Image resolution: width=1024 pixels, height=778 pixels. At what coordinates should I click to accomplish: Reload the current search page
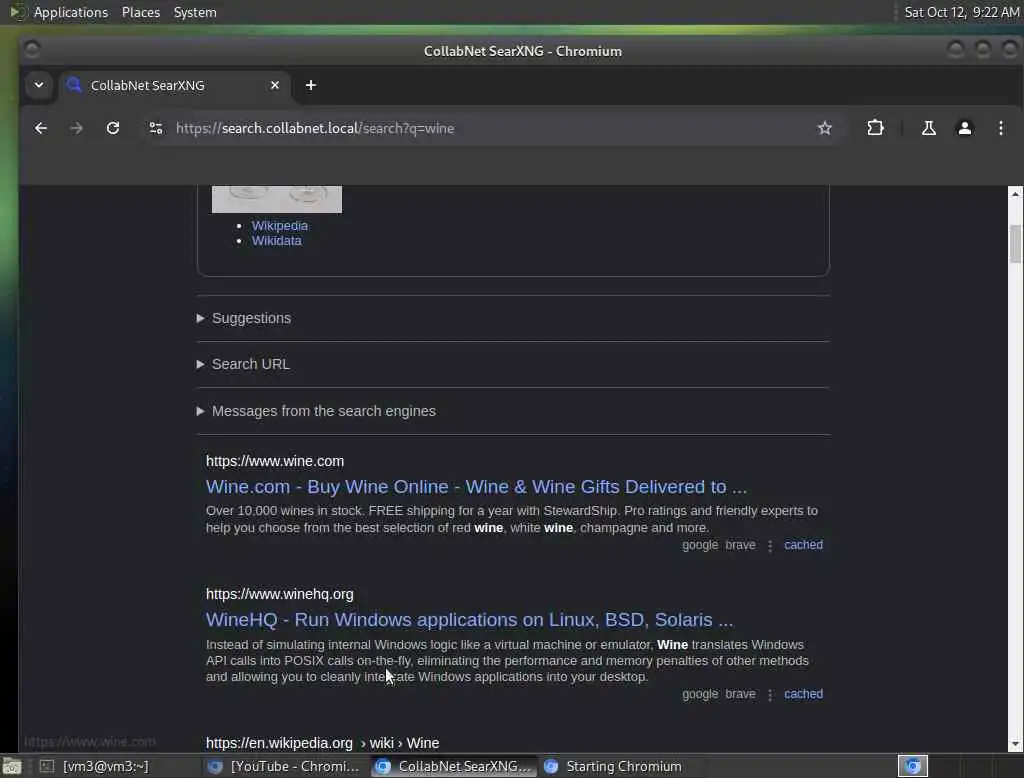tap(113, 128)
